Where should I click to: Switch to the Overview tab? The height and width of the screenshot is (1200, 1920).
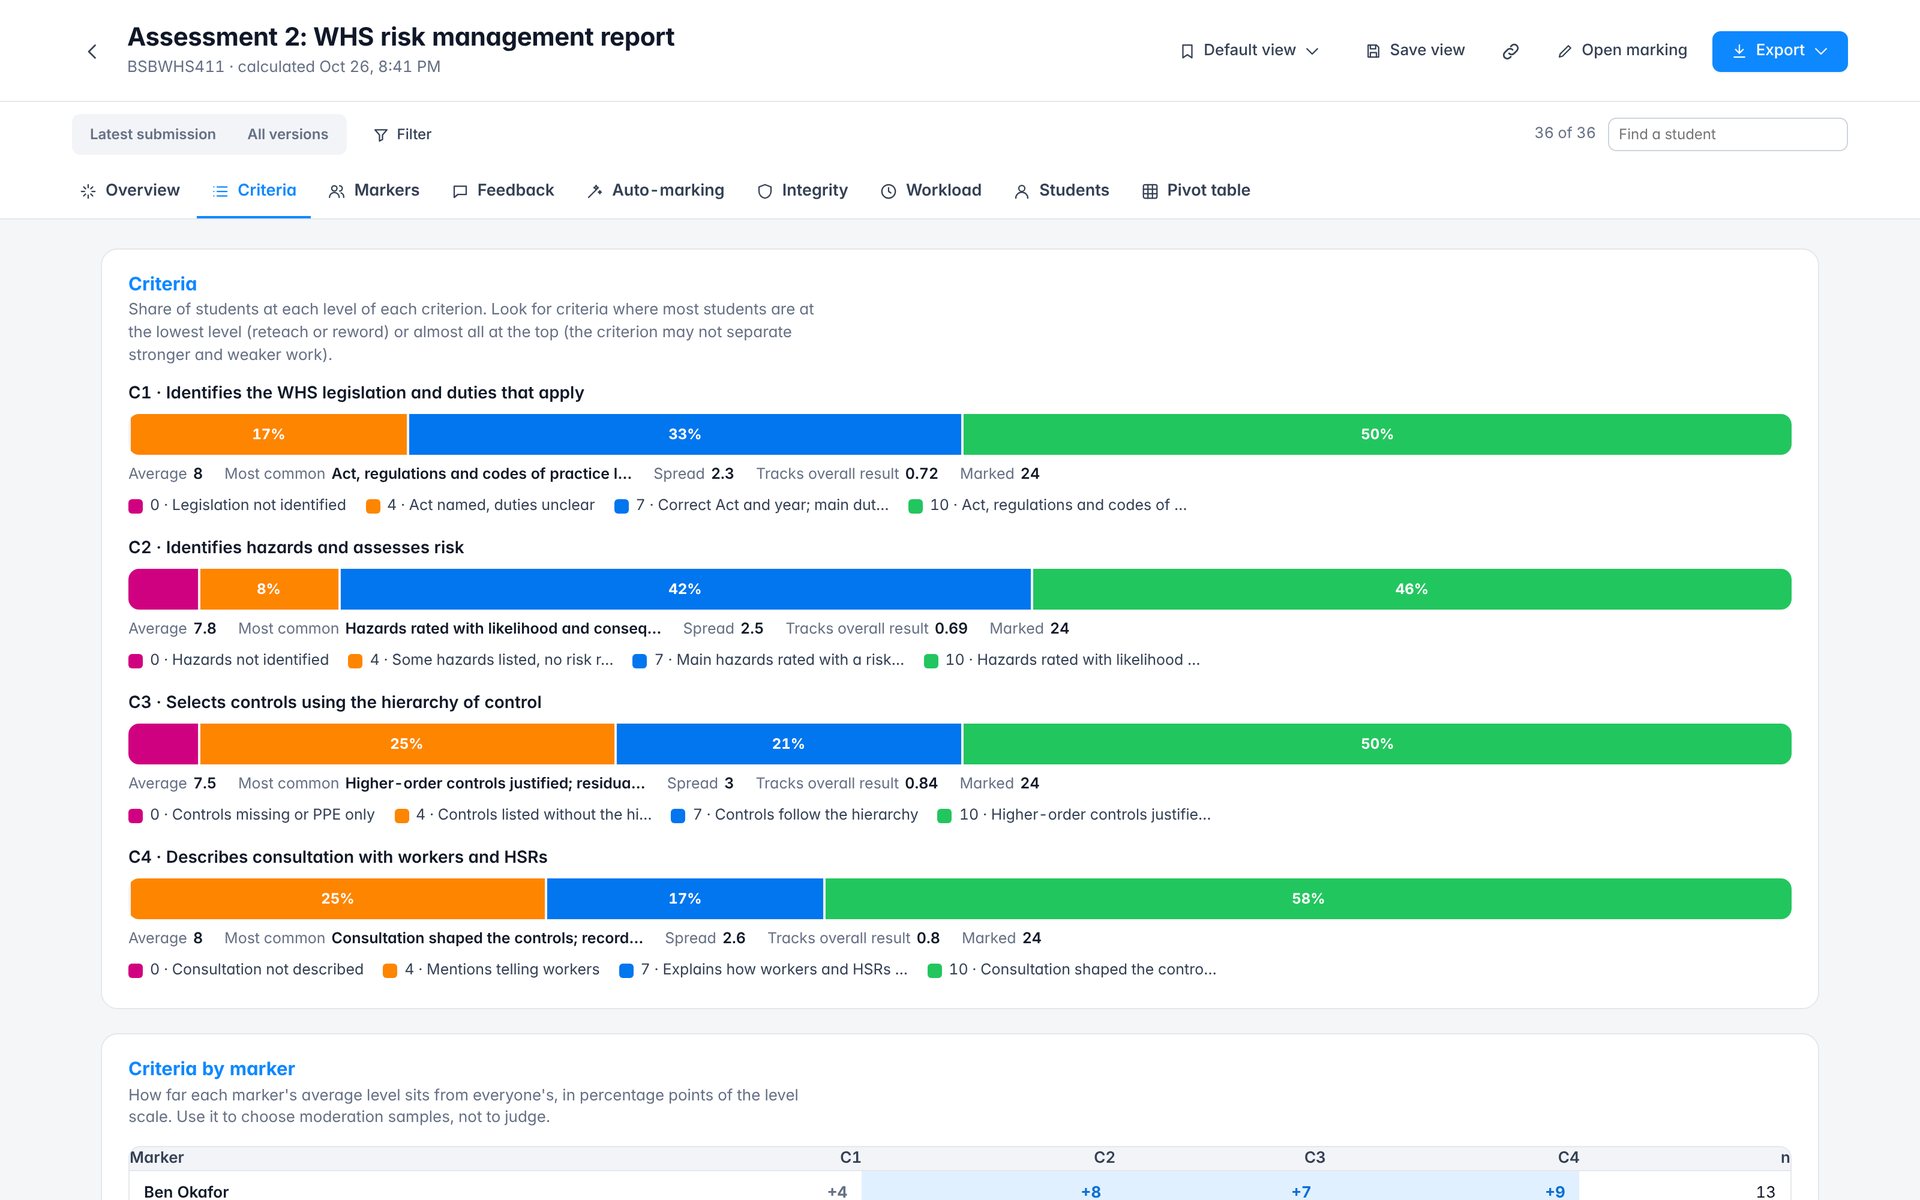point(130,191)
